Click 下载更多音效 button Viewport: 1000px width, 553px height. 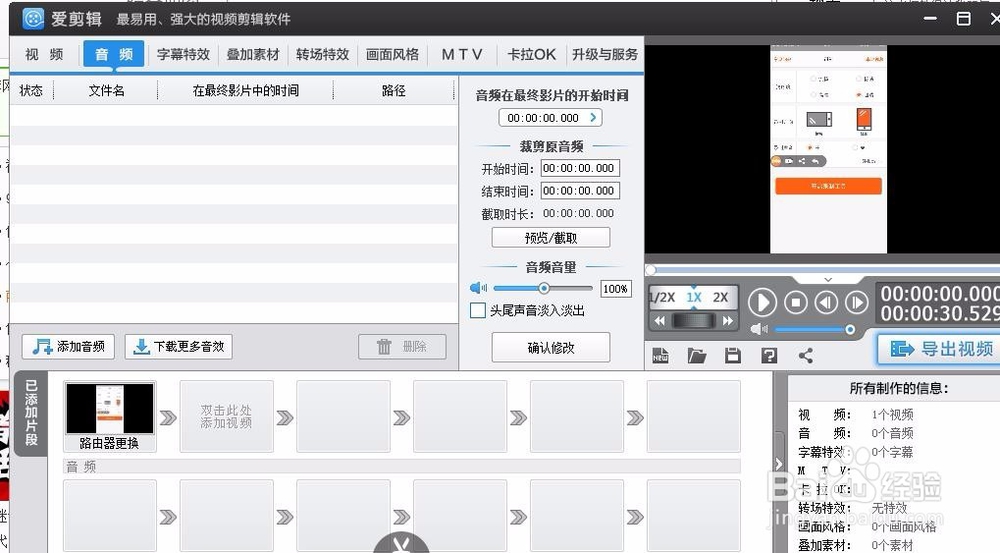179,346
